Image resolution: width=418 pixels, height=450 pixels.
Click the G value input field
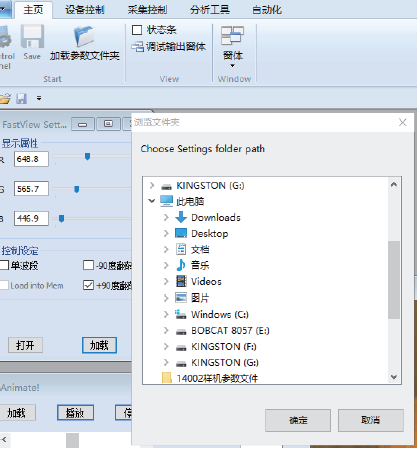(x=31, y=189)
